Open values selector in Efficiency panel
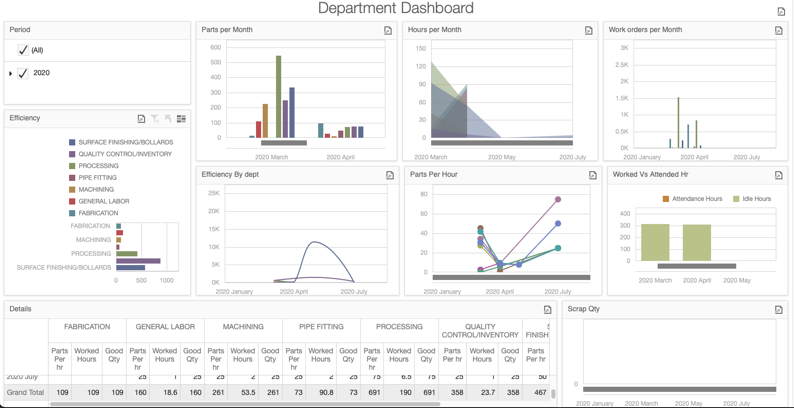 (x=181, y=118)
